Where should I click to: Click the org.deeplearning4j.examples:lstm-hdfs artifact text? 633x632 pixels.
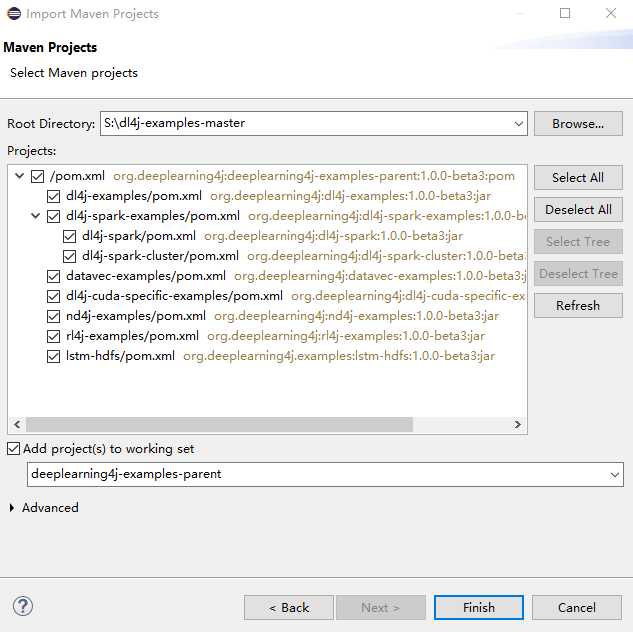(339, 356)
